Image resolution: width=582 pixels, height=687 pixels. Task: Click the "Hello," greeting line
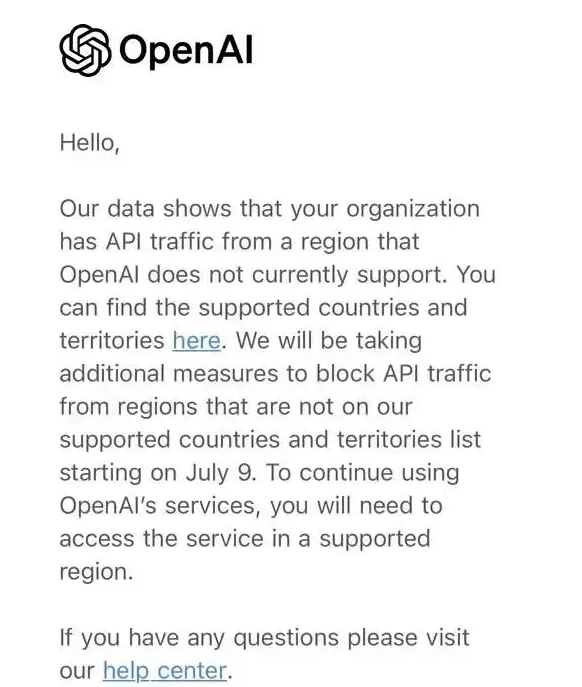point(89,143)
